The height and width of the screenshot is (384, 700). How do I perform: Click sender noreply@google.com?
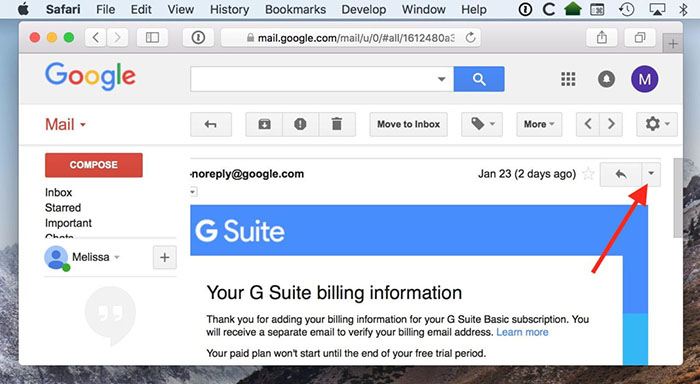(x=247, y=174)
